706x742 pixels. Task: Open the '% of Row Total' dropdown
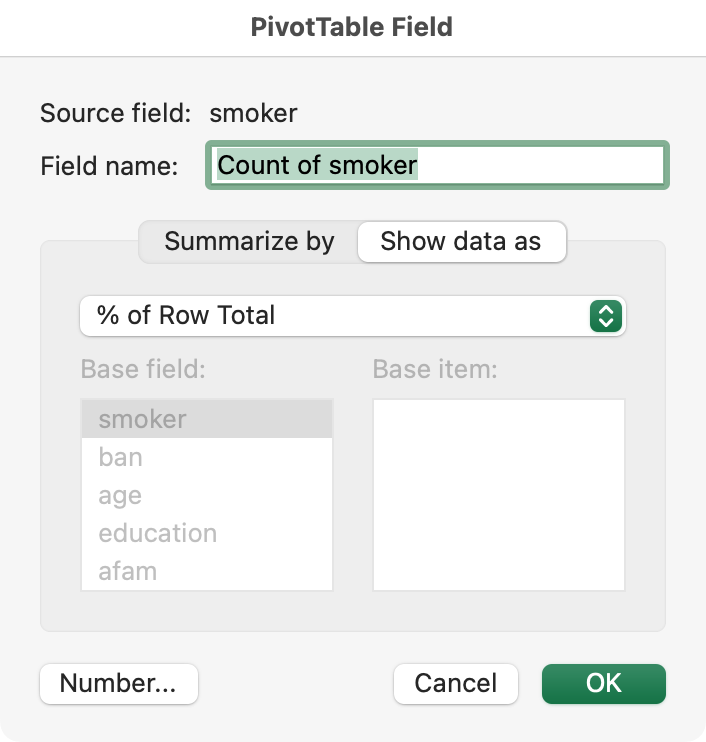pyautogui.click(x=353, y=316)
